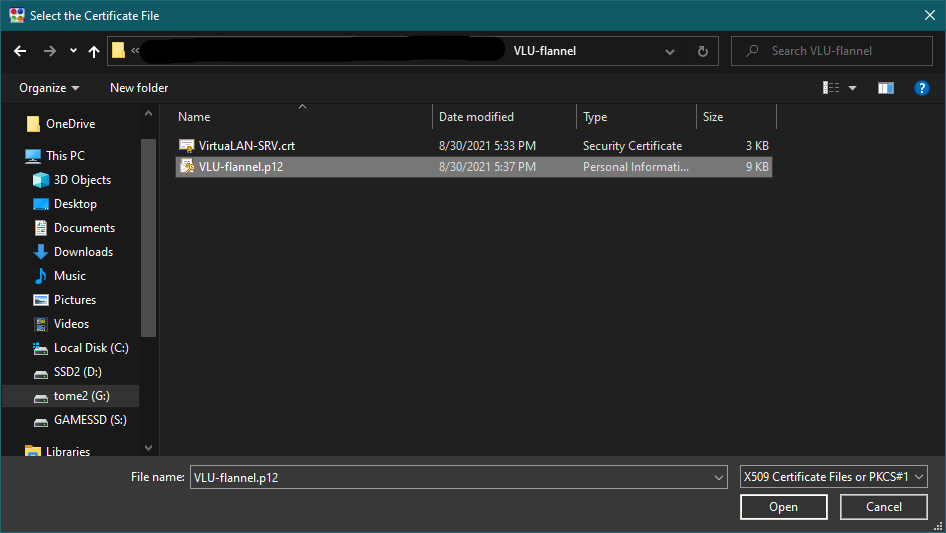The height and width of the screenshot is (533, 946).
Task: Expand the recent locations dropdown arrow
Action: (73, 51)
